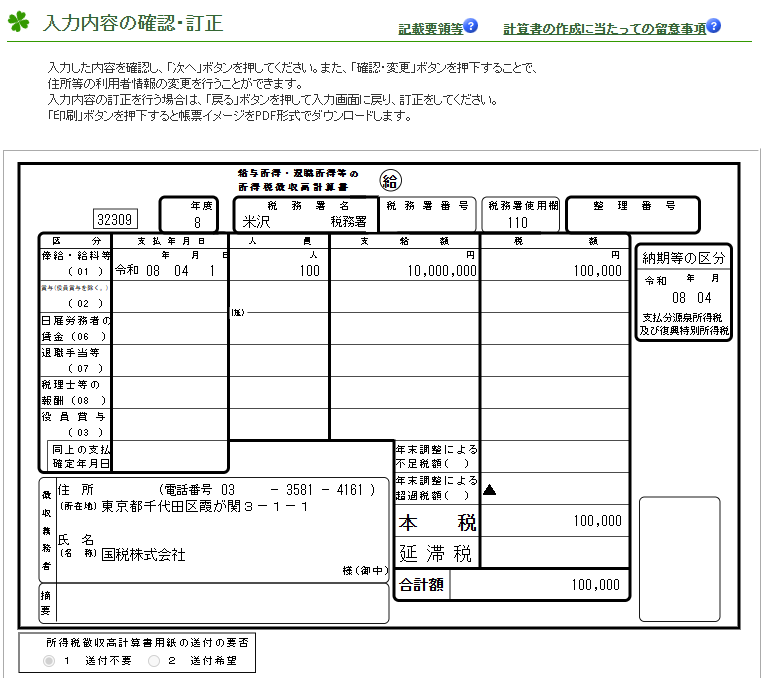Click the black triangle in 超過税額 row

490,490
